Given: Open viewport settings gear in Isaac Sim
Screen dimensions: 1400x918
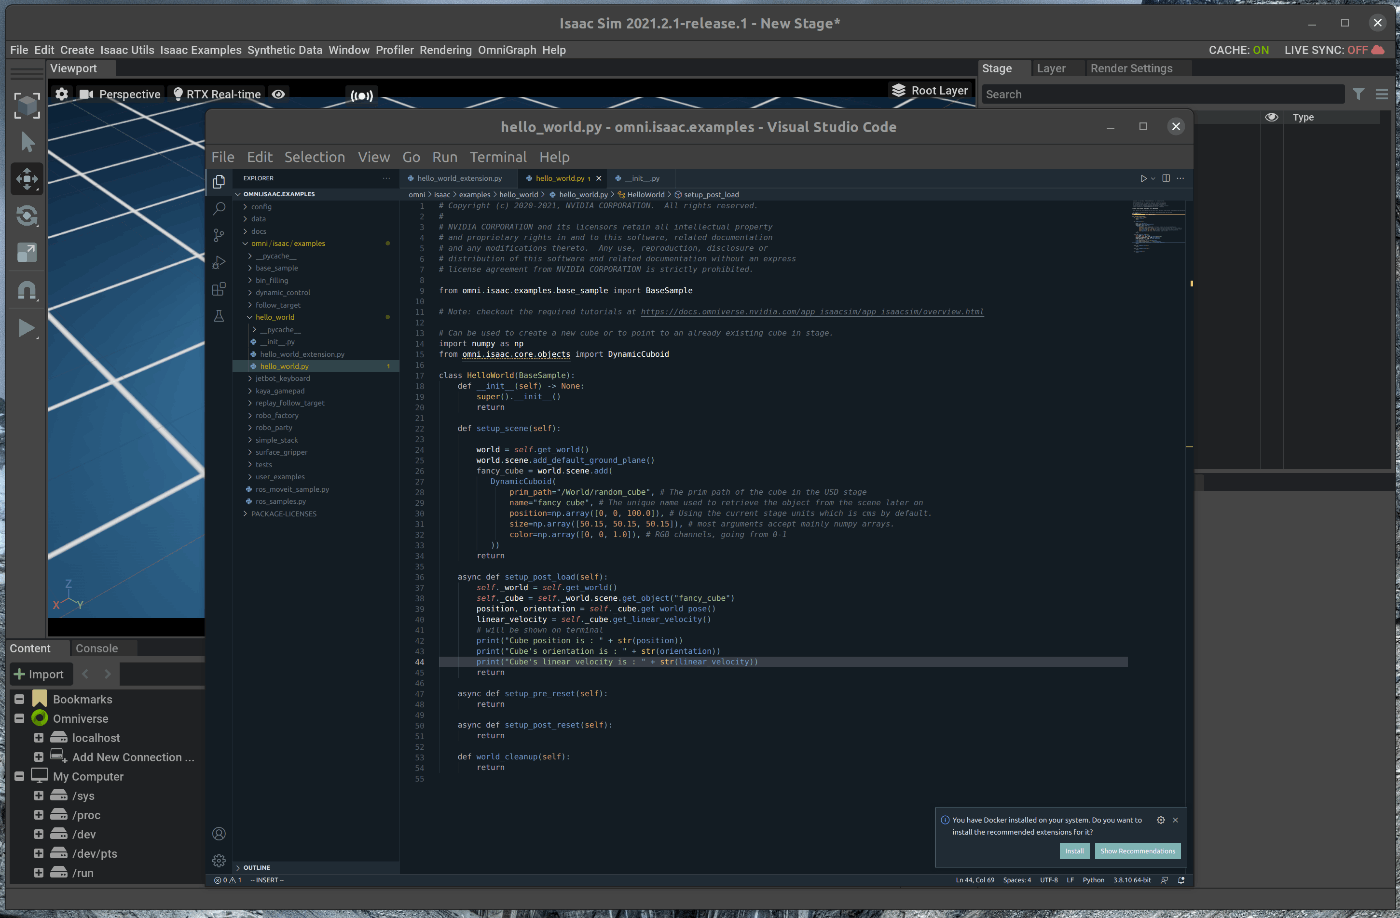Looking at the screenshot, I should pyautogui.click(x=62, y=94).
